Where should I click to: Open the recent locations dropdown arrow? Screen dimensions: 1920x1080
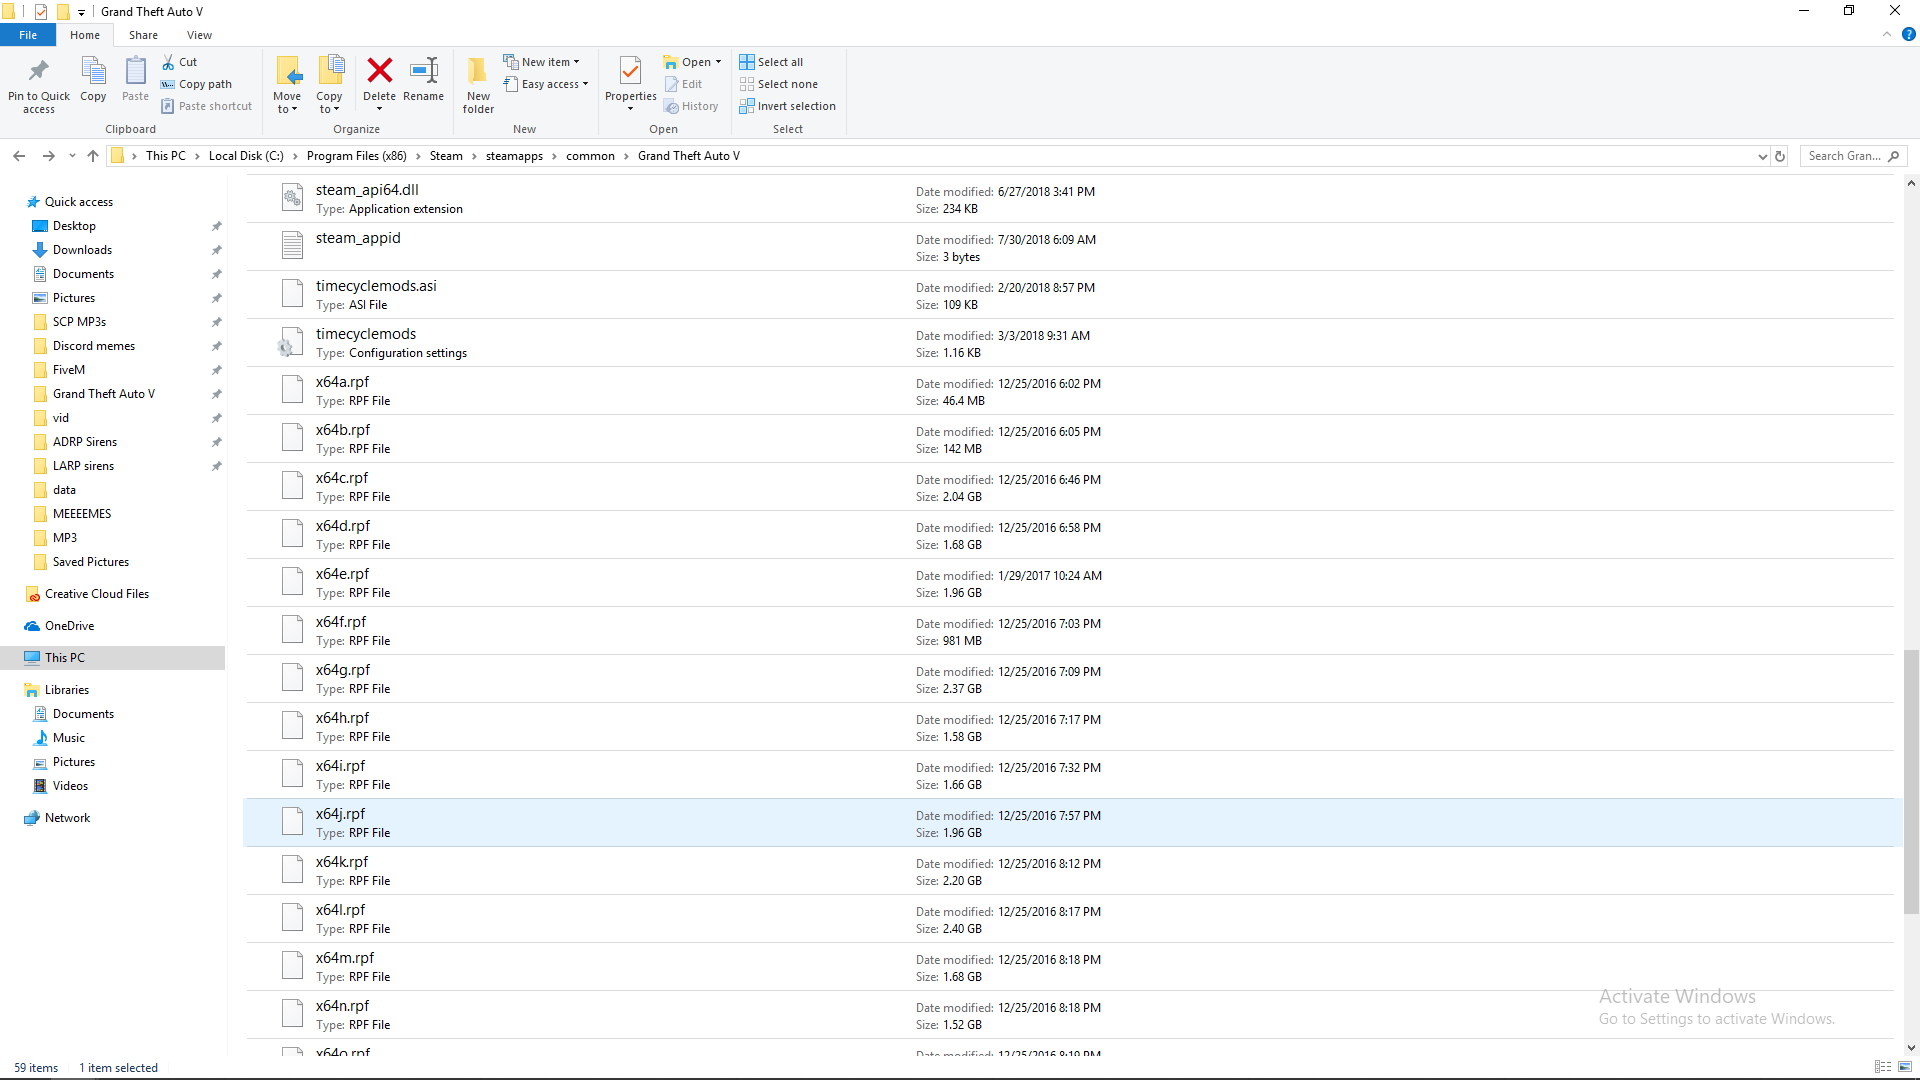coord(72,156)
